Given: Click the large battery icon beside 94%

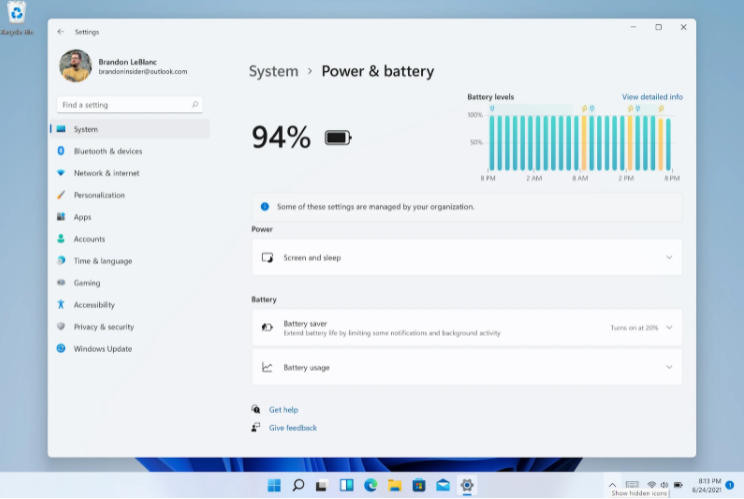Looking at the screenshot, I should click(338, 138).
